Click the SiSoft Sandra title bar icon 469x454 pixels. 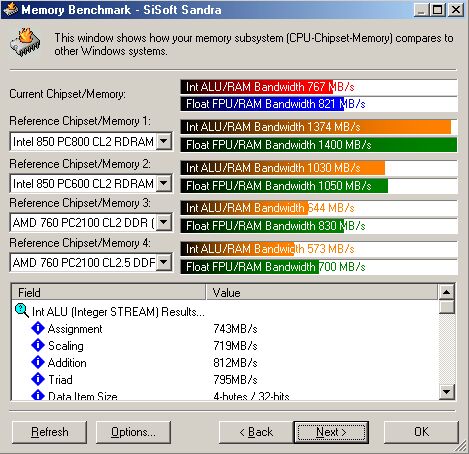tap(10, 9)
